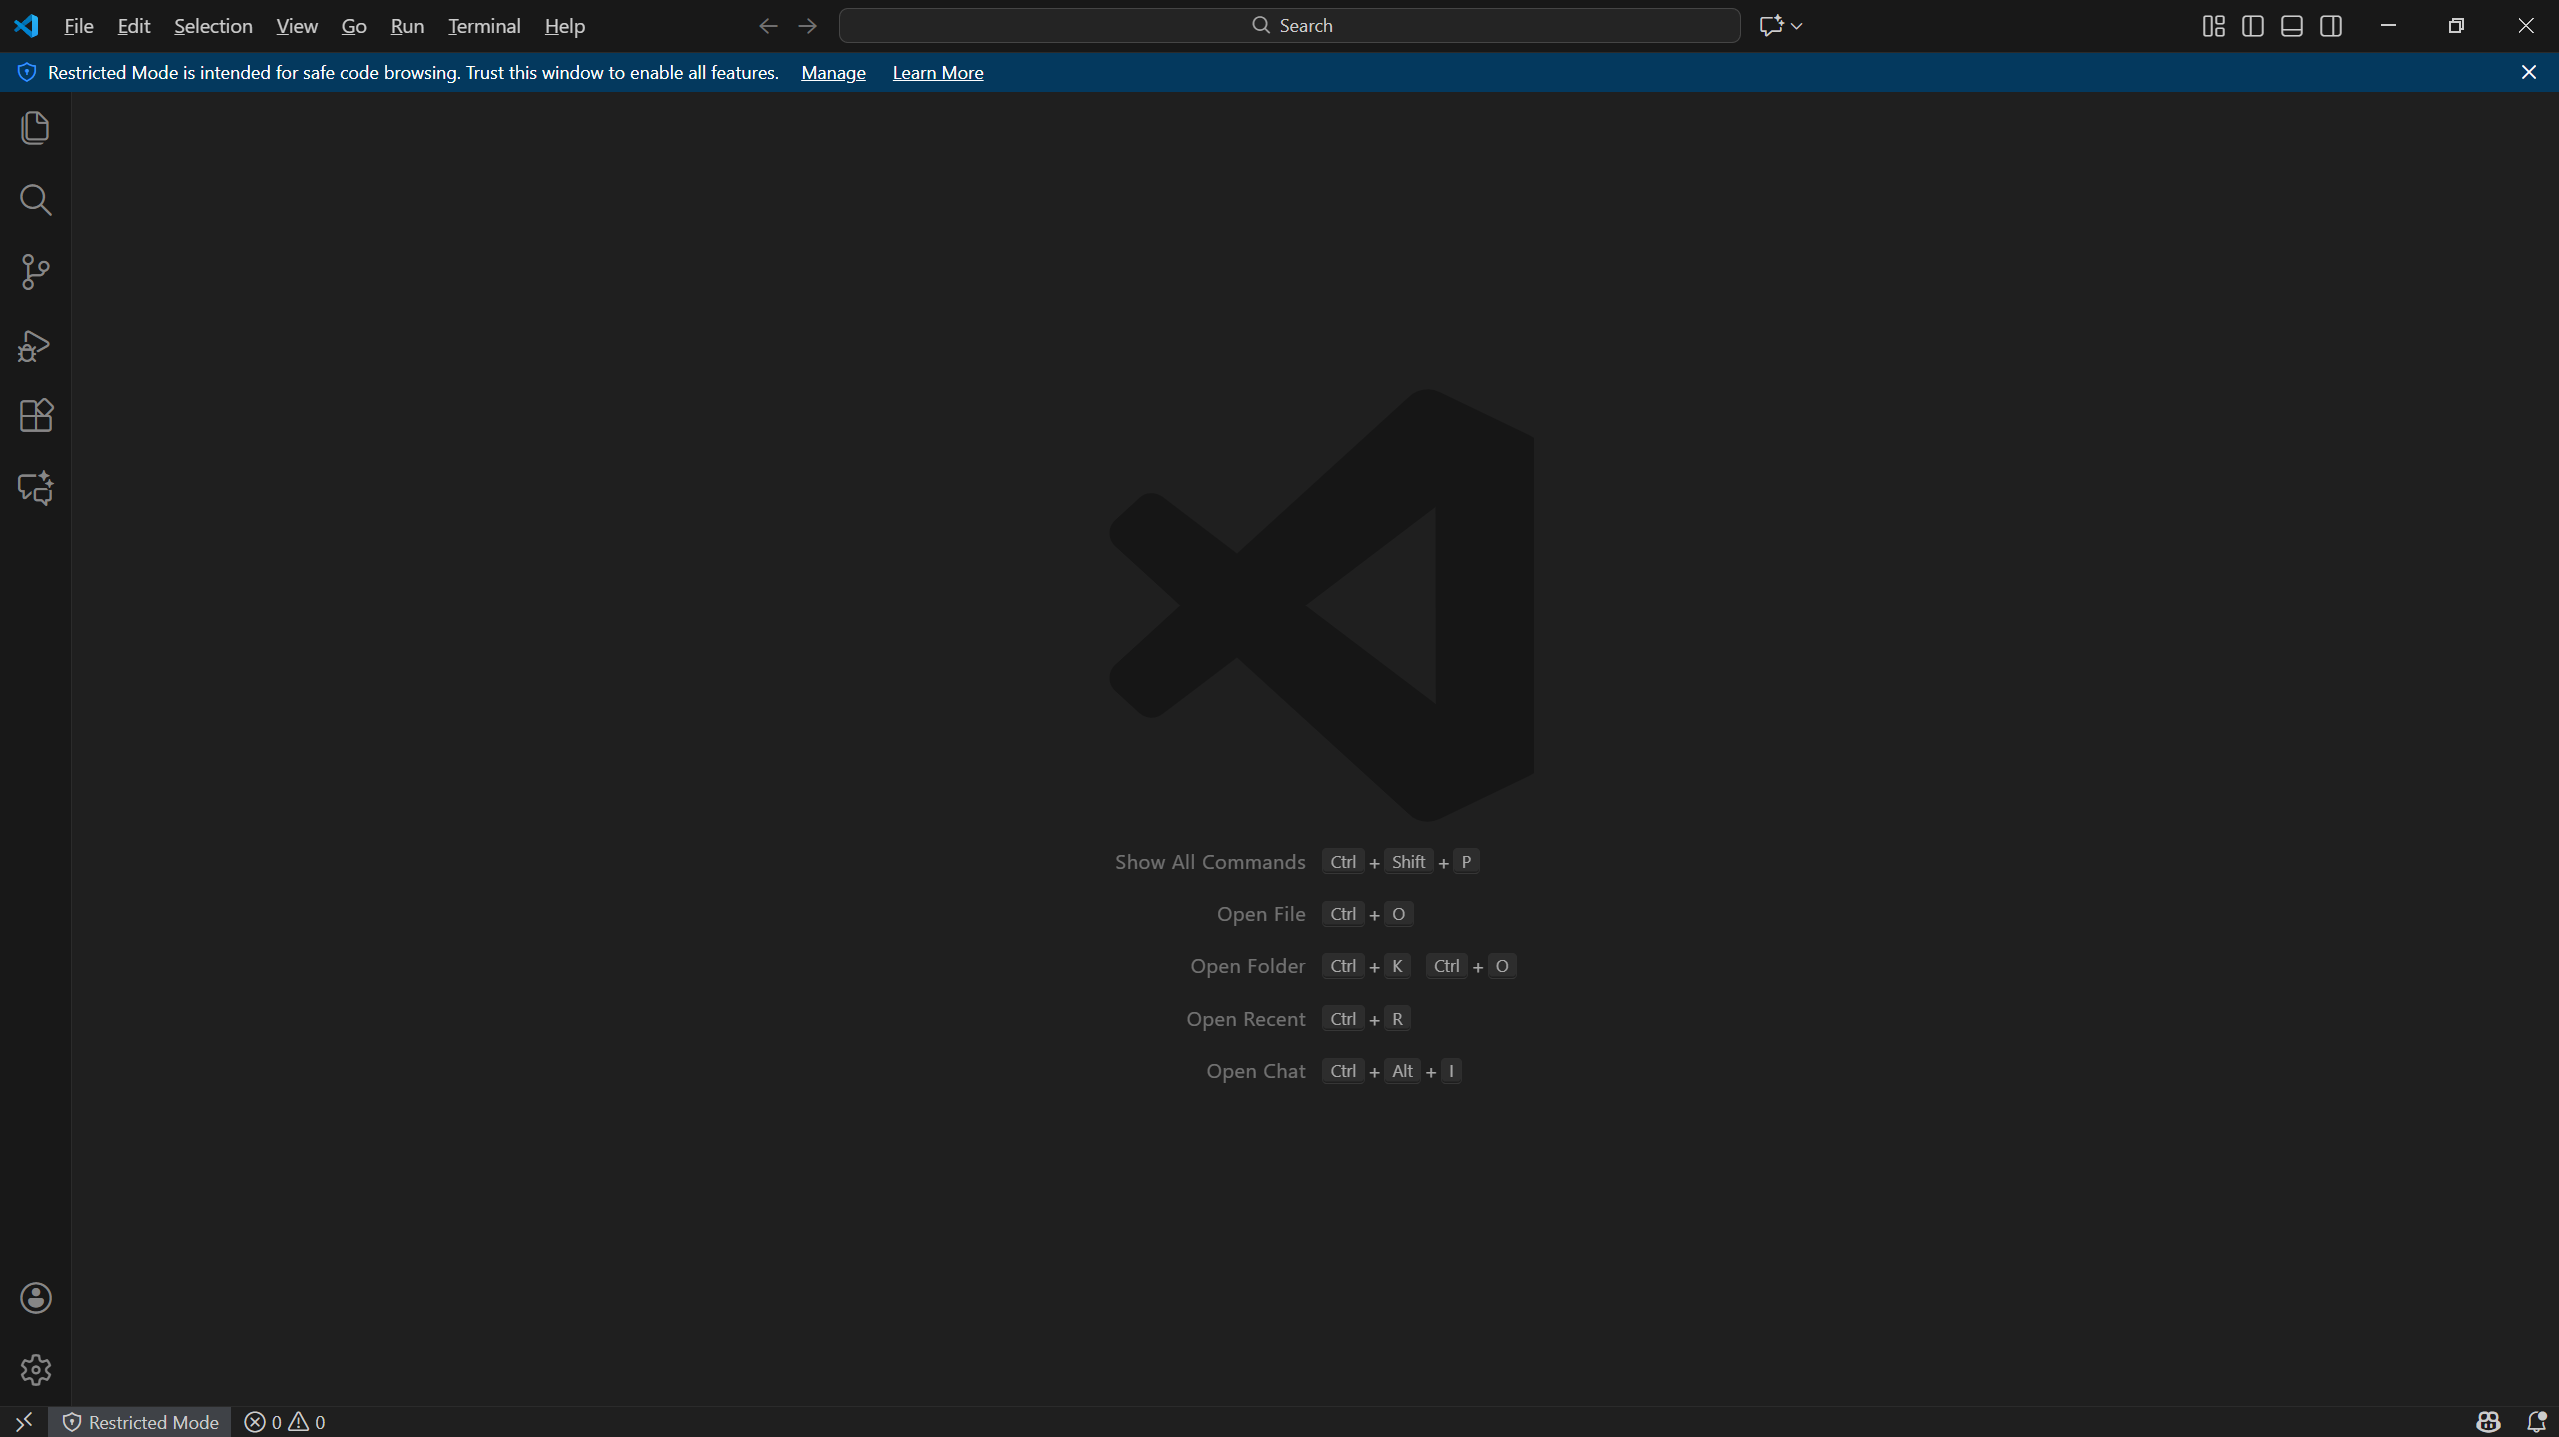The width and height of the screenshot is (2559, 1437).
Task: Open the Search view icon in sidebar
Action: click(x=35, y=200)
